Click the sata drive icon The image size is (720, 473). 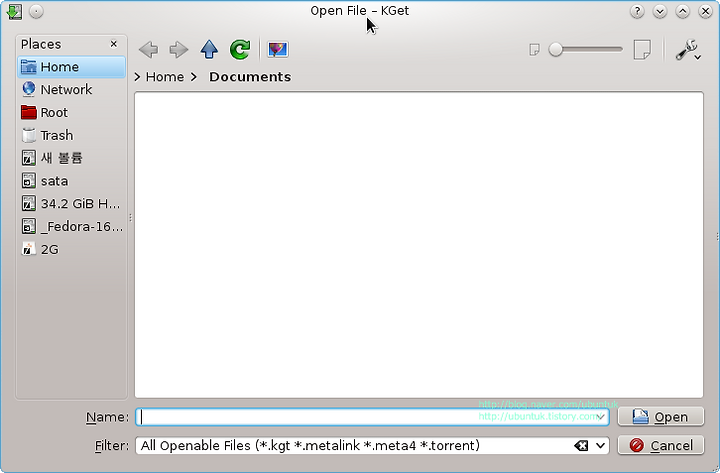coord(28,181)
